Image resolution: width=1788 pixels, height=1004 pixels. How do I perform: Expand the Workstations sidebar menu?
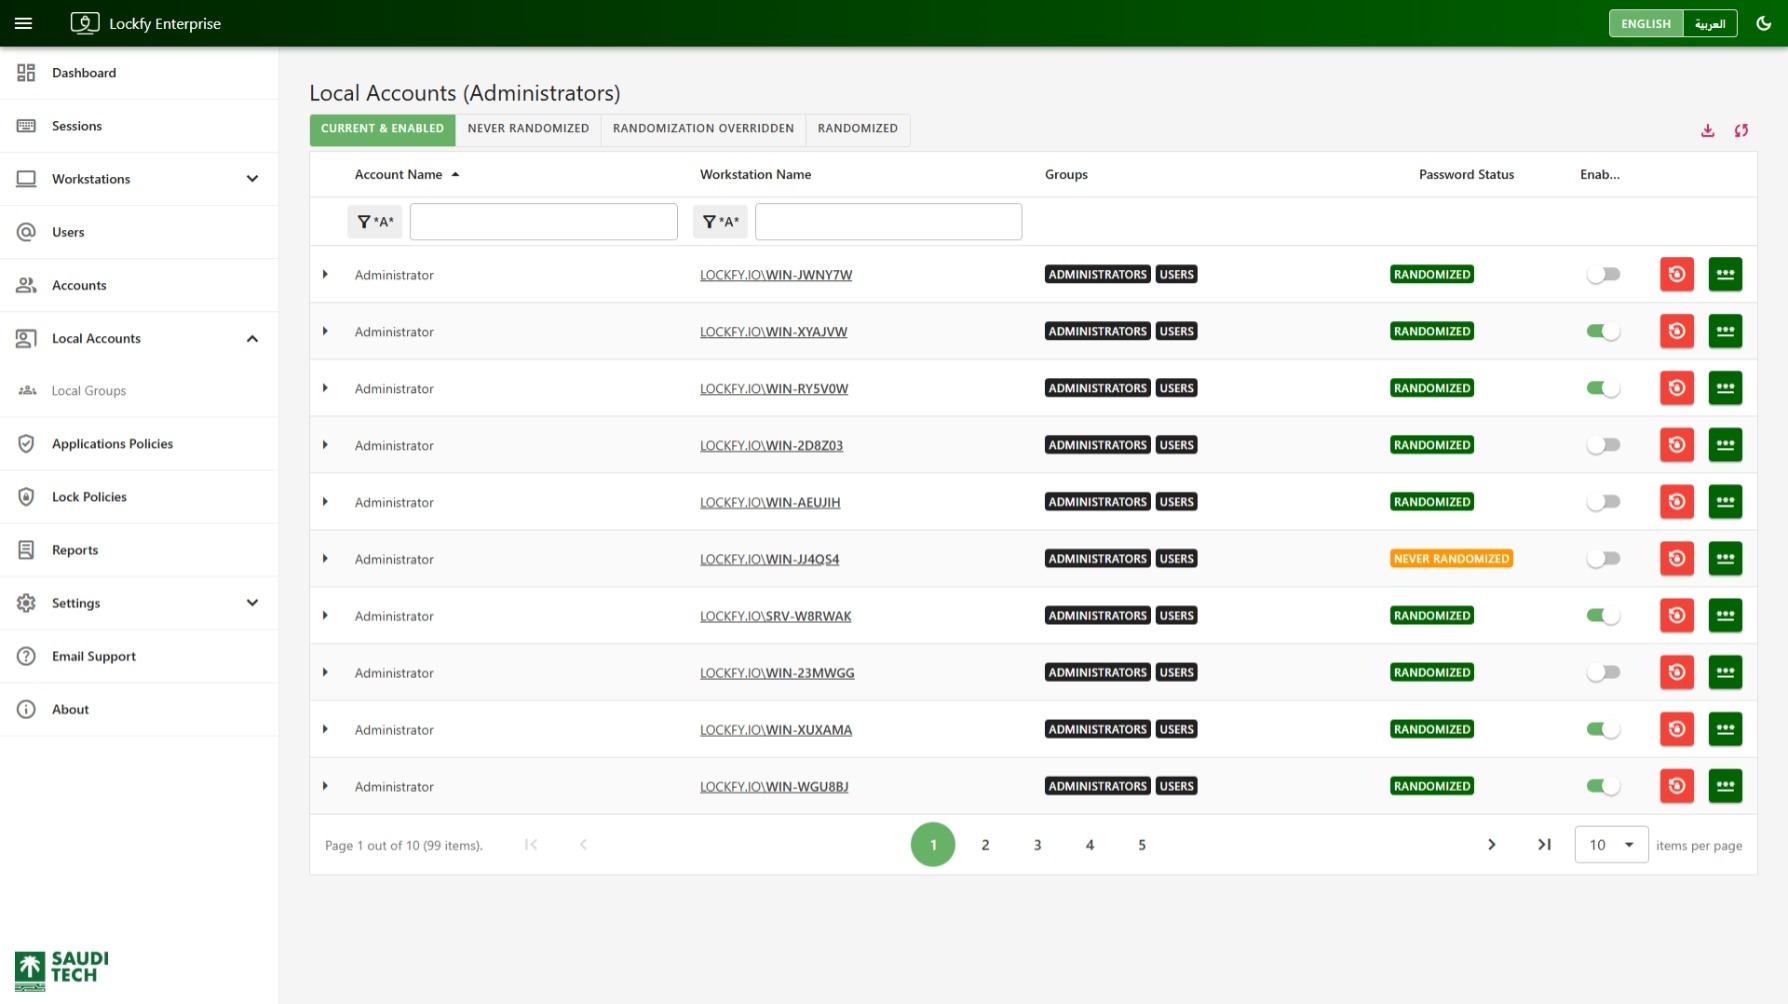click(x=139, y=179)
